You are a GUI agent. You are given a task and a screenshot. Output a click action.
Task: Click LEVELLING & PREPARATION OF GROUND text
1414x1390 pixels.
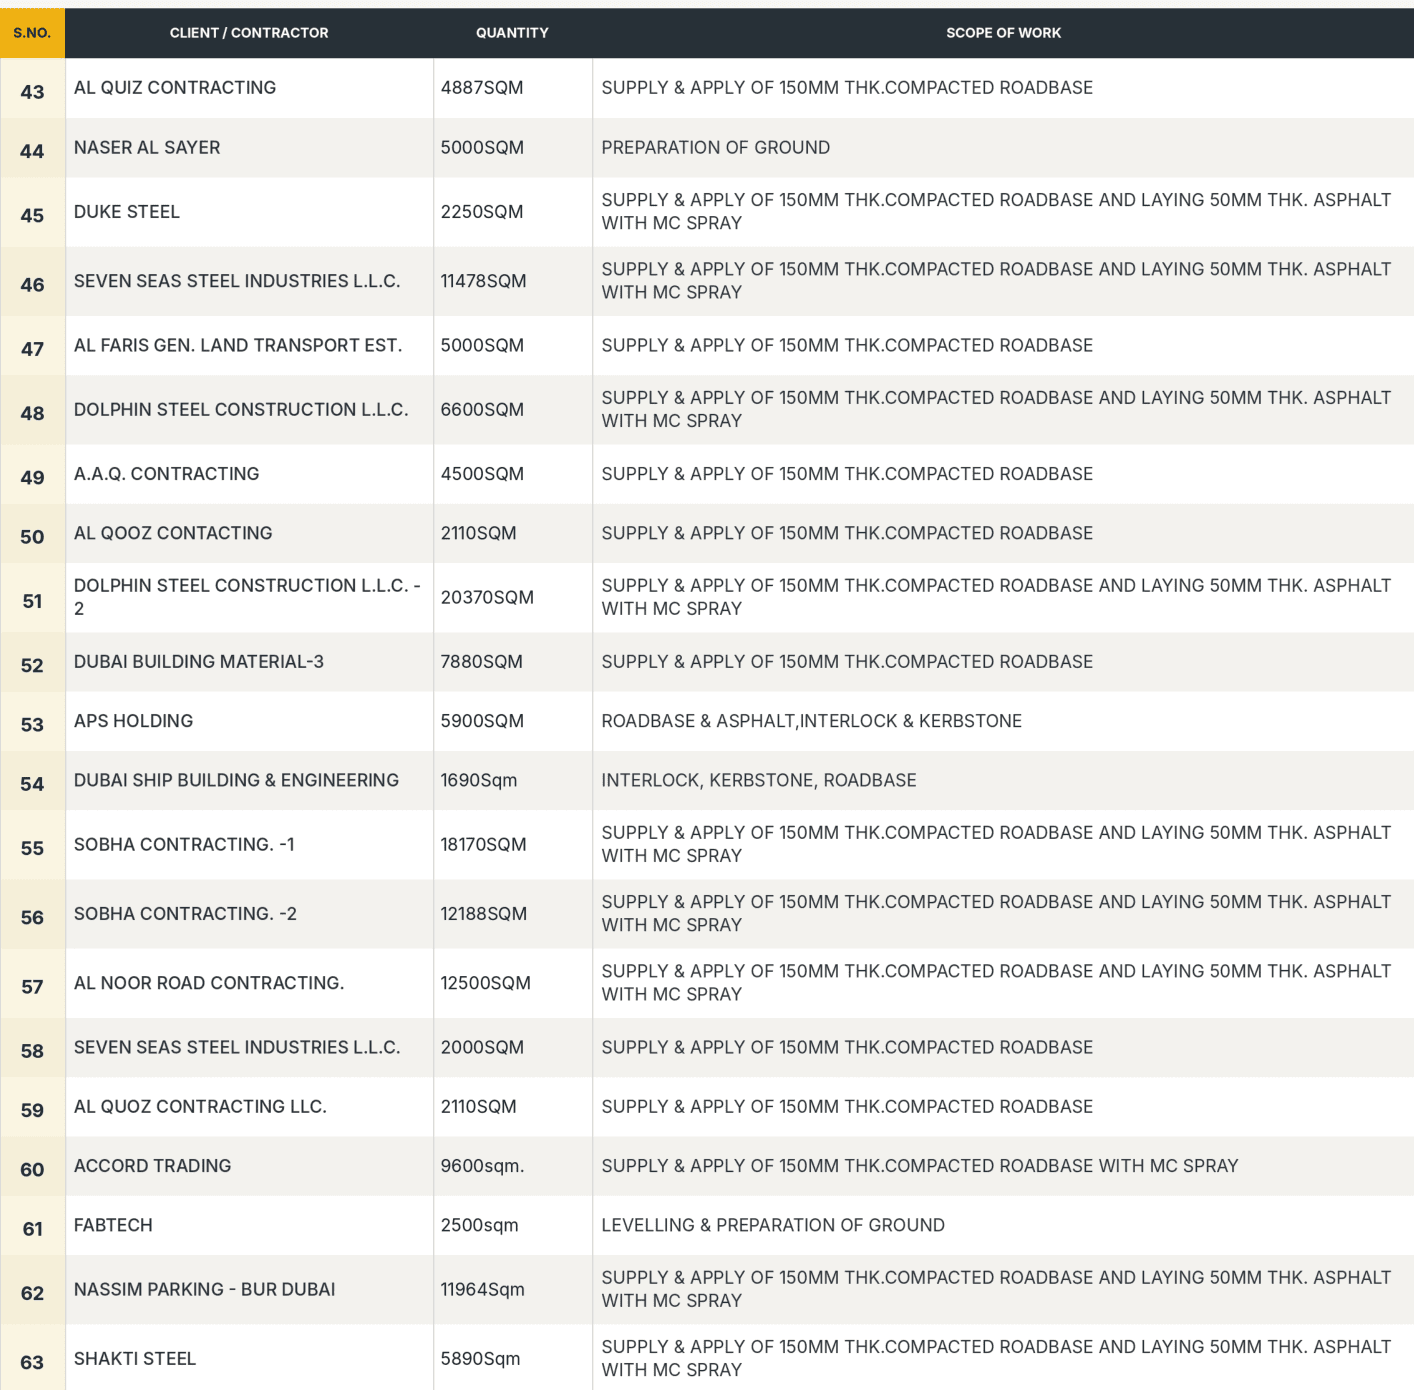773,1225
